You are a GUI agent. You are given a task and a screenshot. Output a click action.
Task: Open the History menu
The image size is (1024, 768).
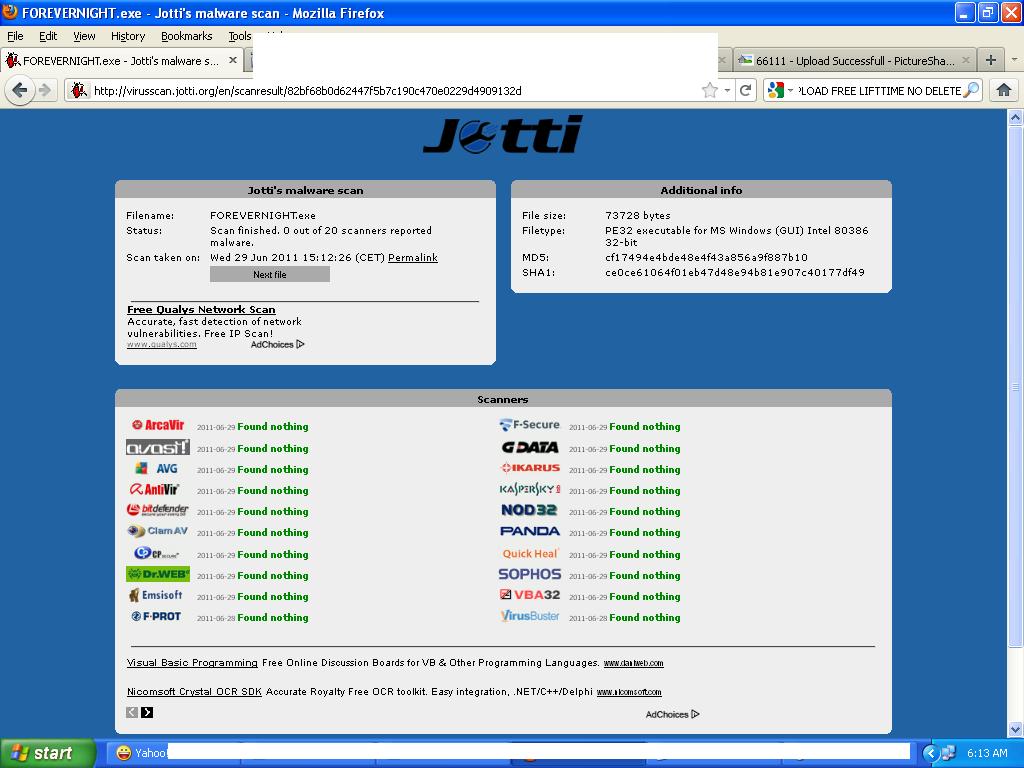pyautogui.click(x=127, y=36)
